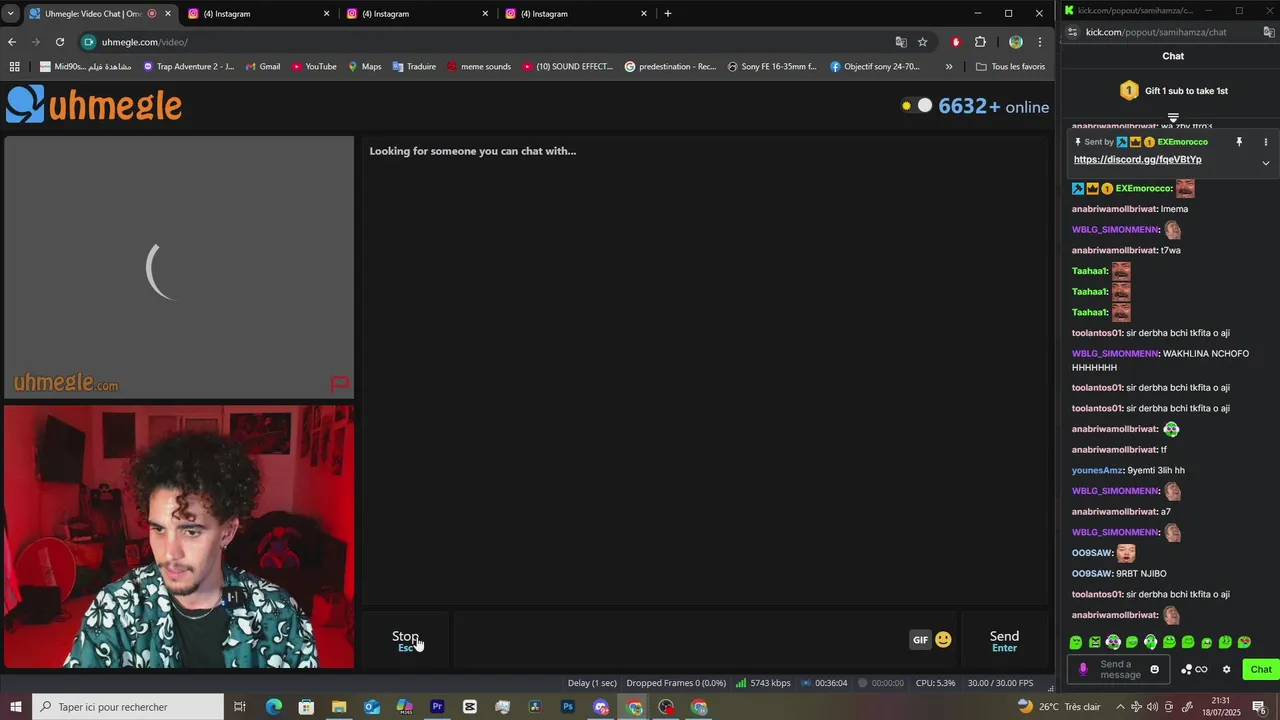Open the apps grid in bookmarks bar
This screenshot has height=720, width=1280.
click(14, 67)
